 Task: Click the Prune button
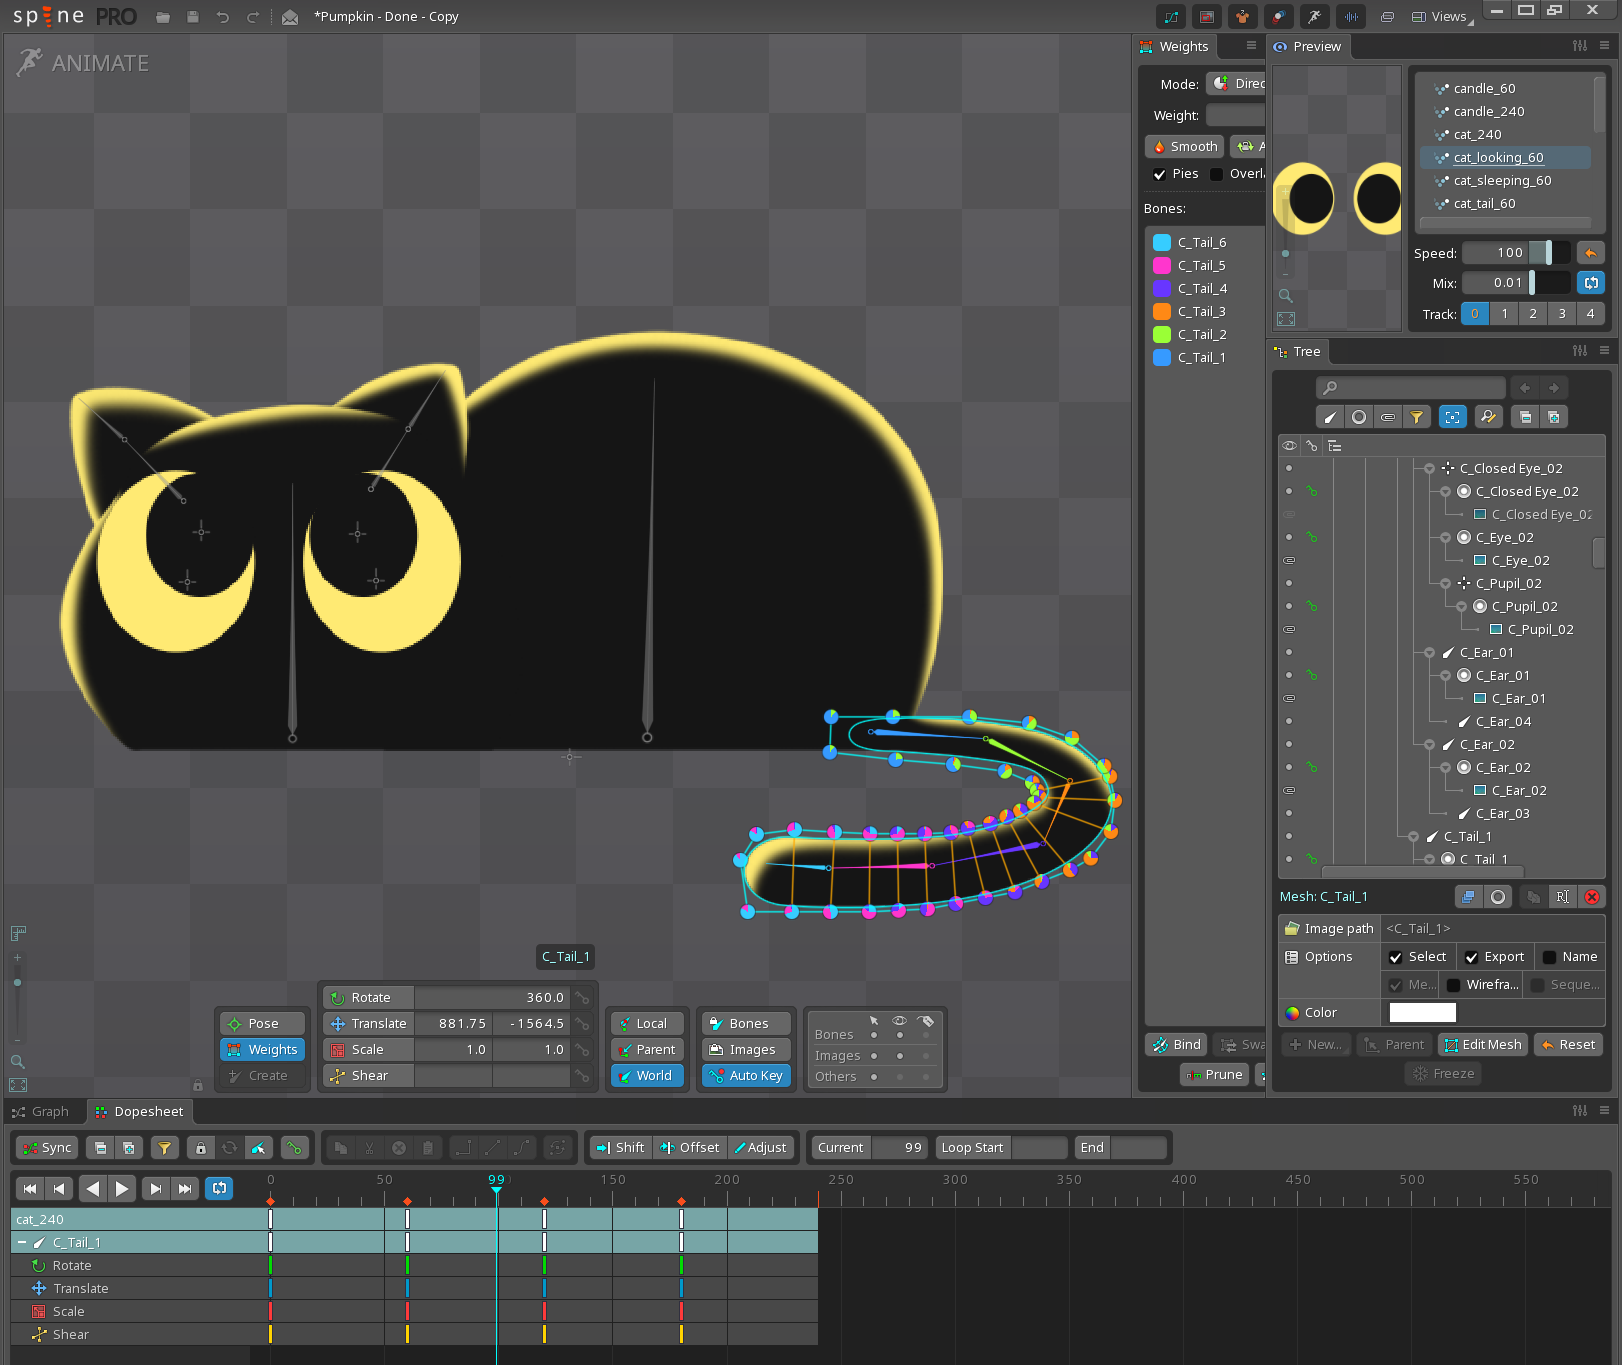click(1214, 1075)
